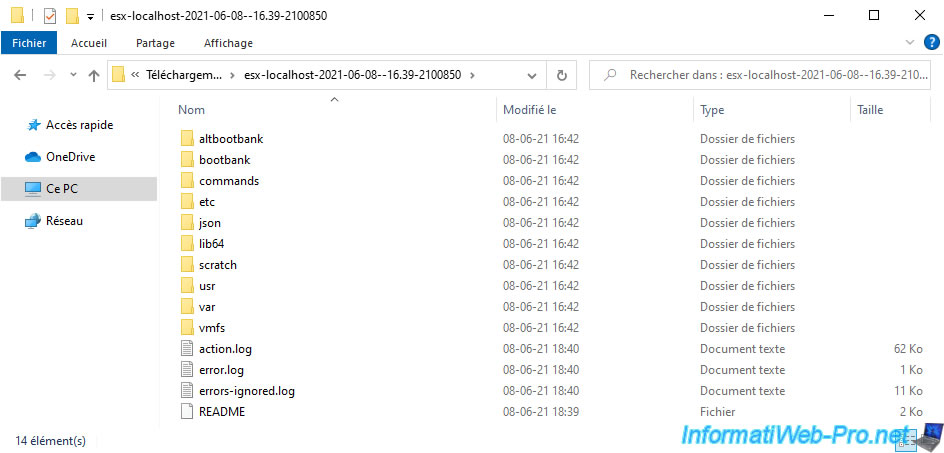The height and width of the screenshot is (453, 944).
Task: Click the README file icon
Action: pyautogui.click(x=187, y=412)
